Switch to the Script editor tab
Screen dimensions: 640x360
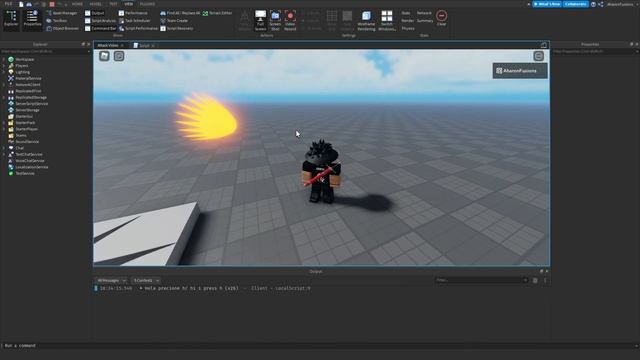click(144, 46)
